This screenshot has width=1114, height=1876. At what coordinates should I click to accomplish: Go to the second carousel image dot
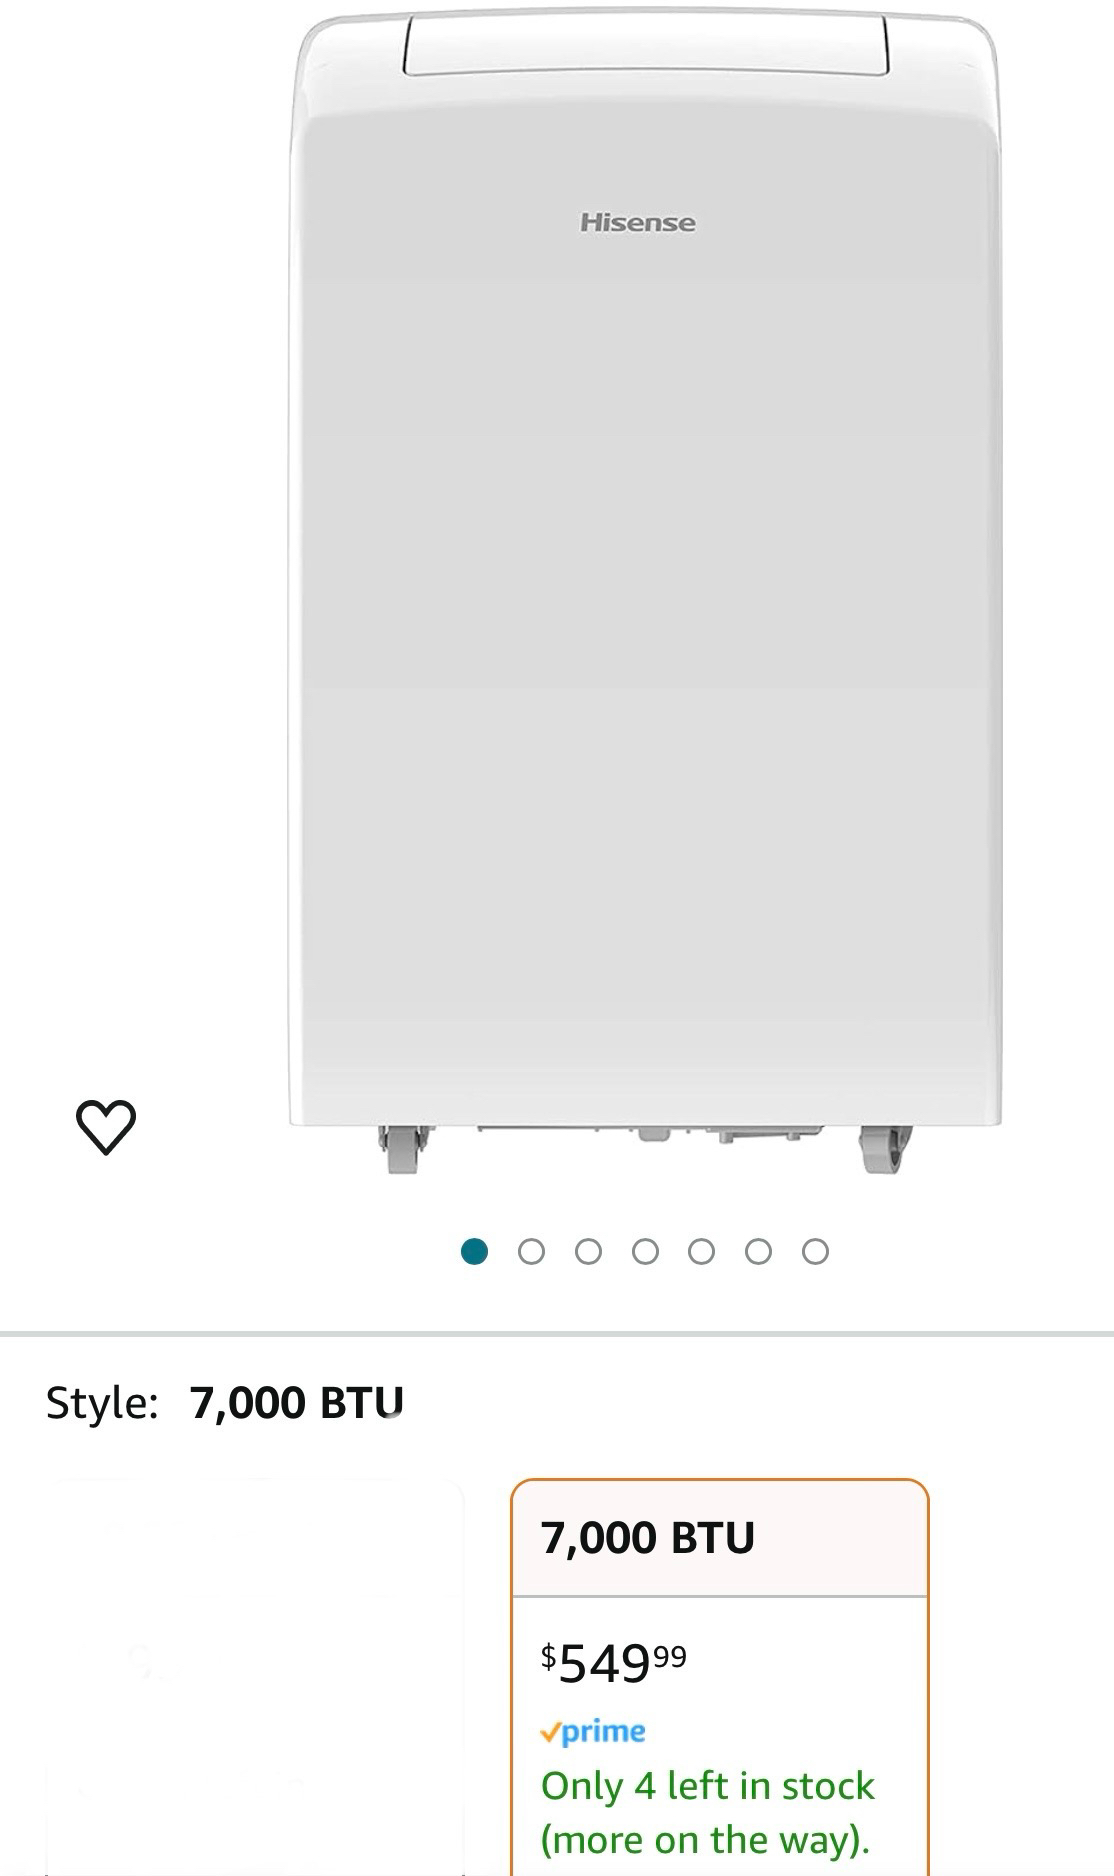point(531,1251)
